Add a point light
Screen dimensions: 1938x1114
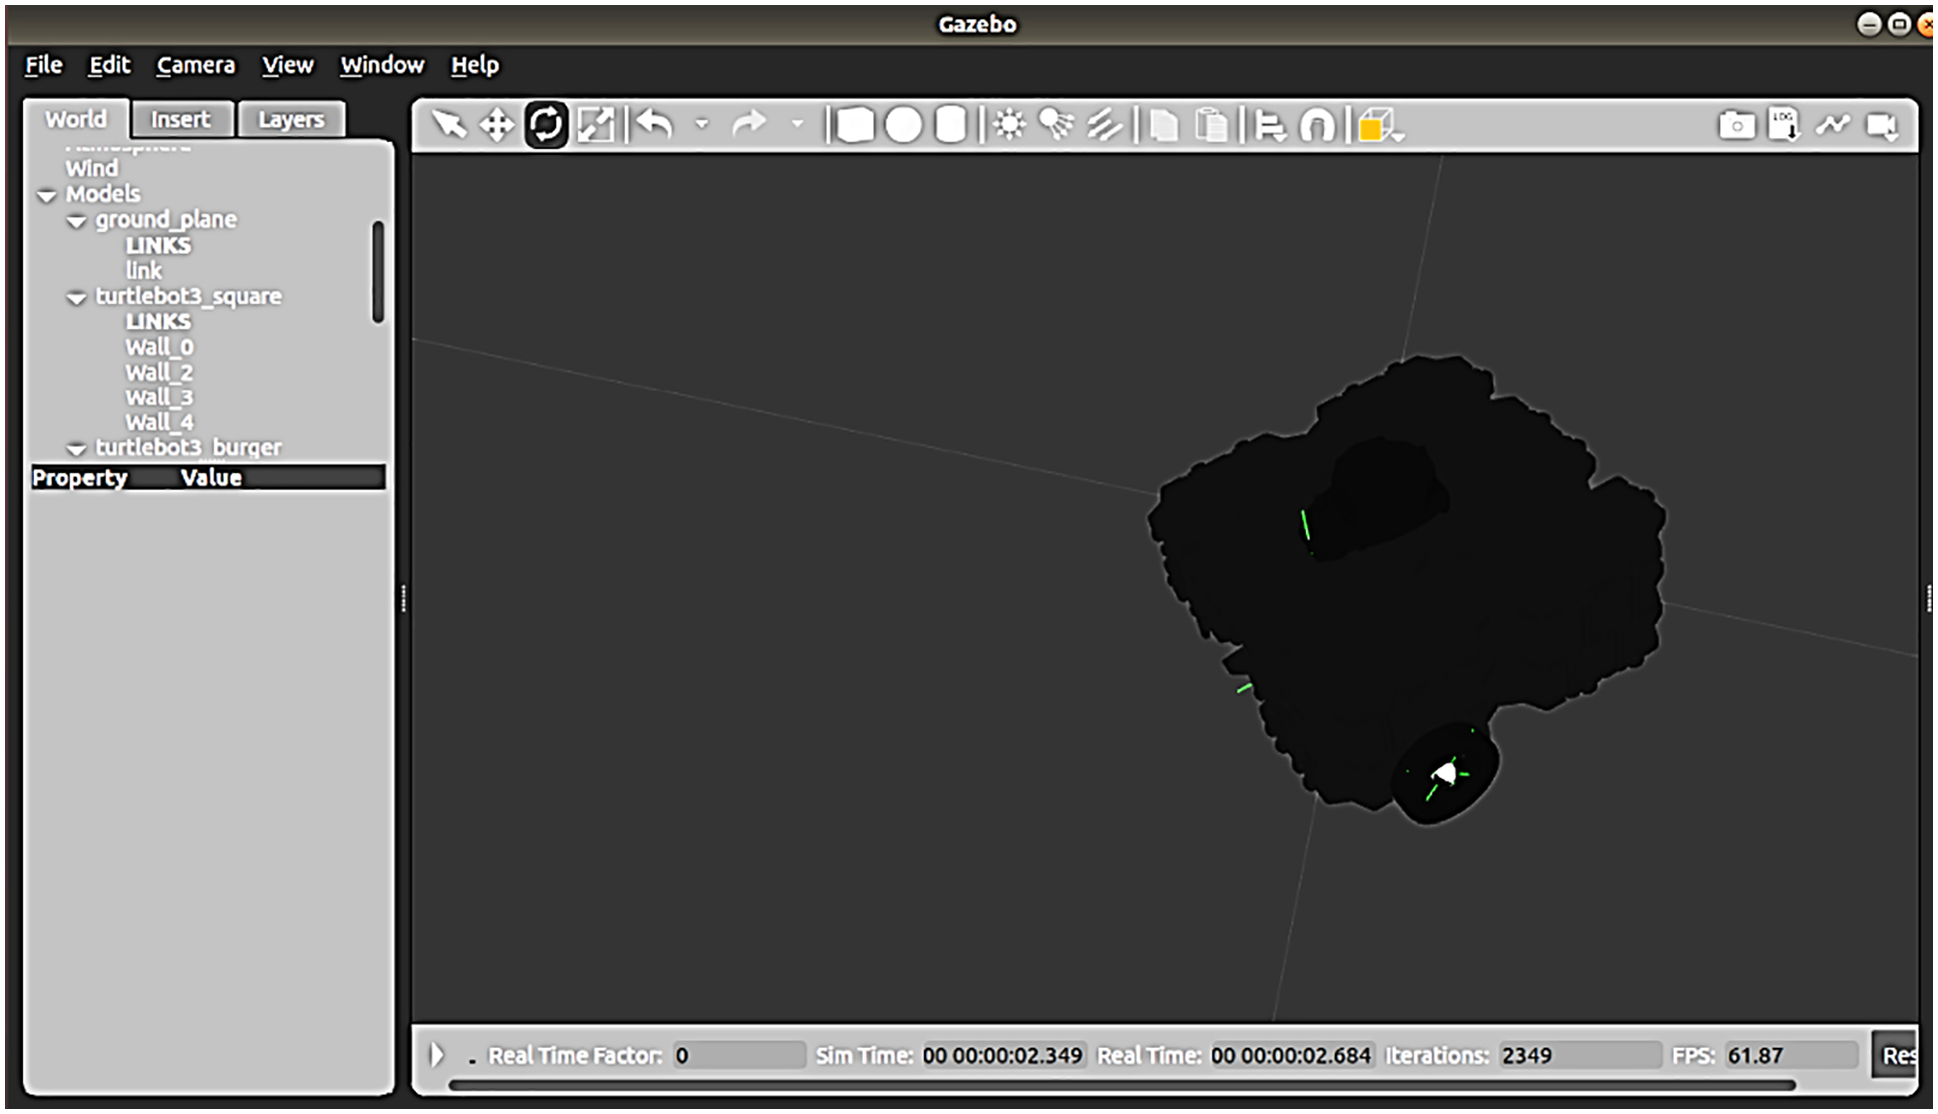click(1009, 125)
